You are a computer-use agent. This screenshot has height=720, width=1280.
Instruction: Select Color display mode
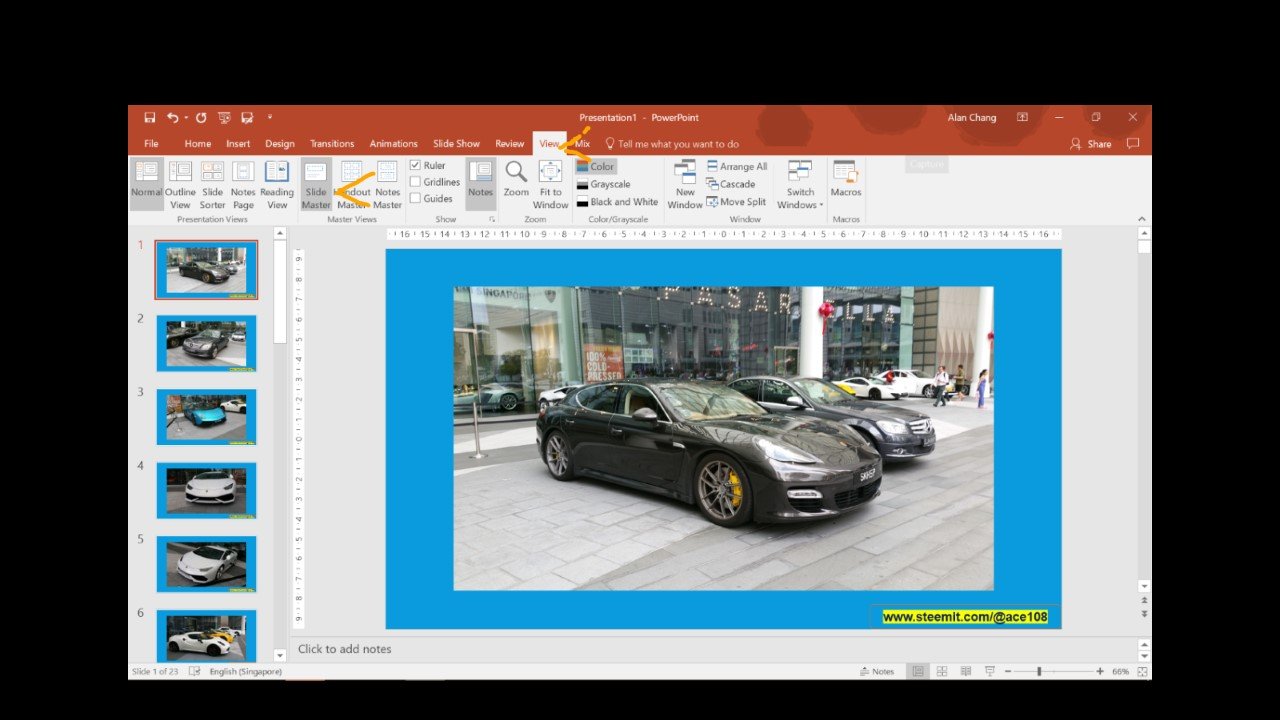pyautogui.click(x=596, y=167)
